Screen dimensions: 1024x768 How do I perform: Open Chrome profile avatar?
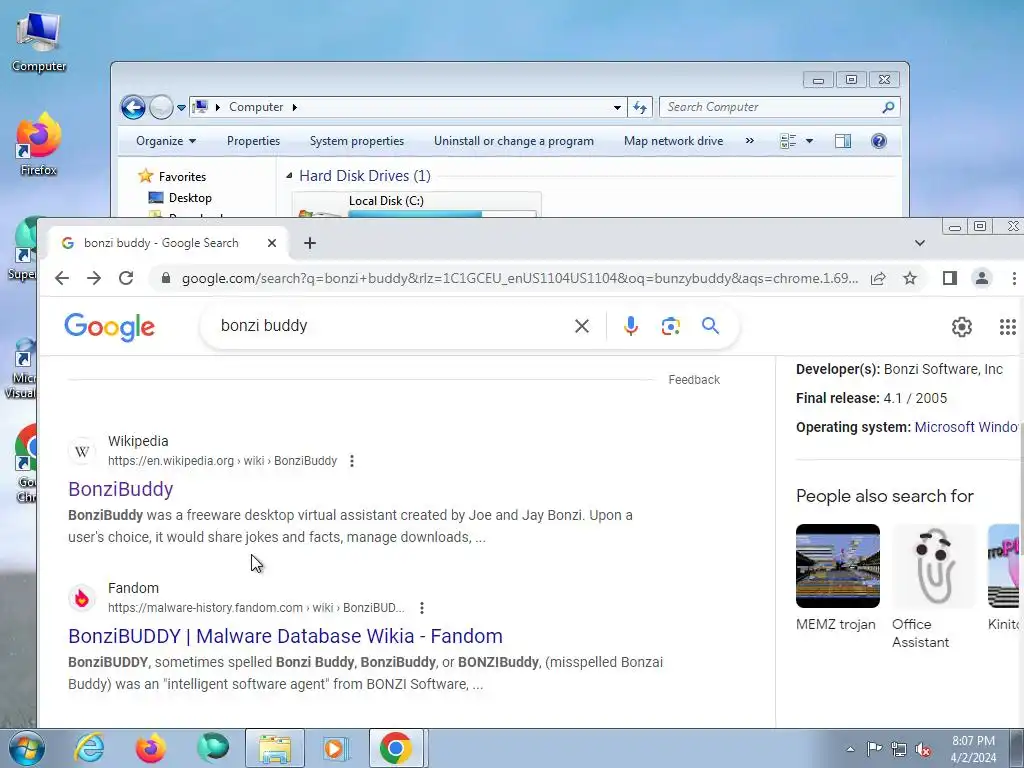(982, 279)
